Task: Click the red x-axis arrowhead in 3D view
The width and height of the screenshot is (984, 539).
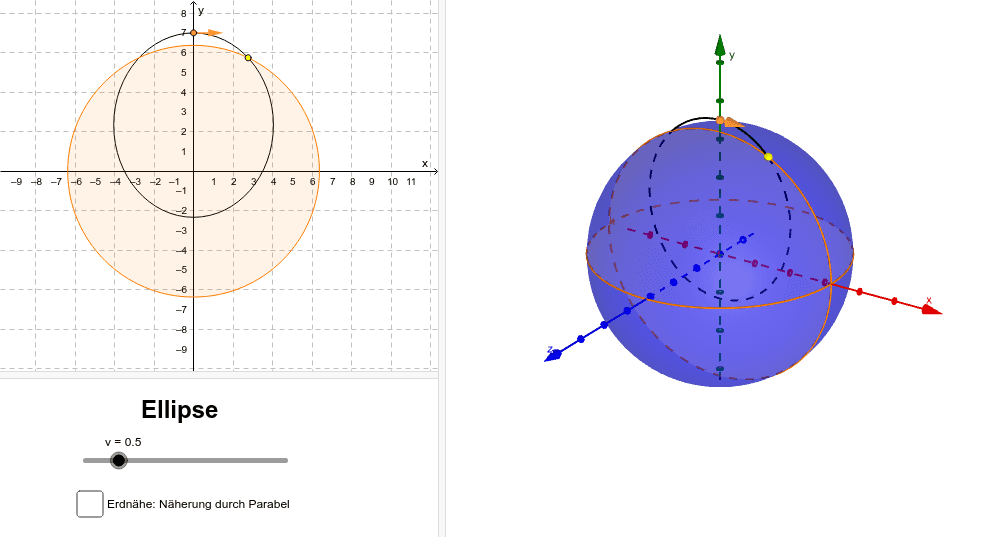Action: [932, 309]
